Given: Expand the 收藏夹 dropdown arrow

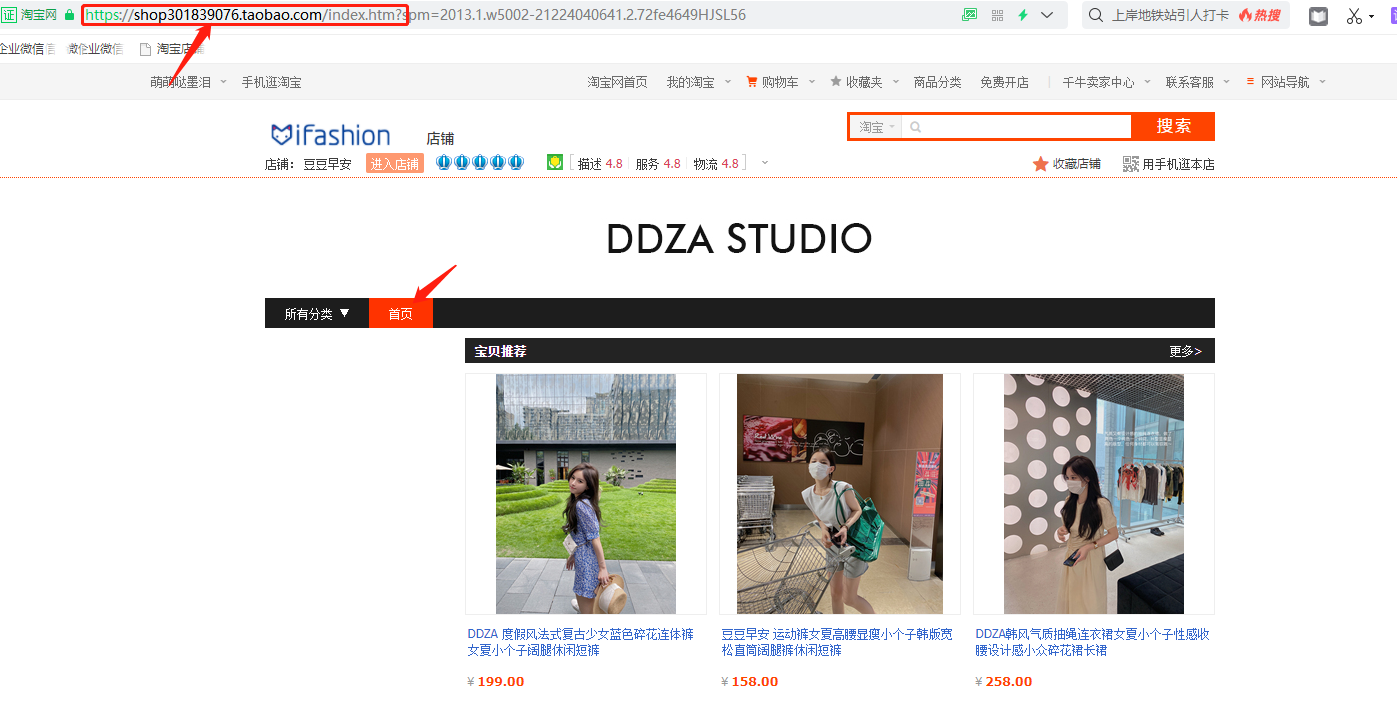Looking at the screenshot, I should (x=895, y=82).
